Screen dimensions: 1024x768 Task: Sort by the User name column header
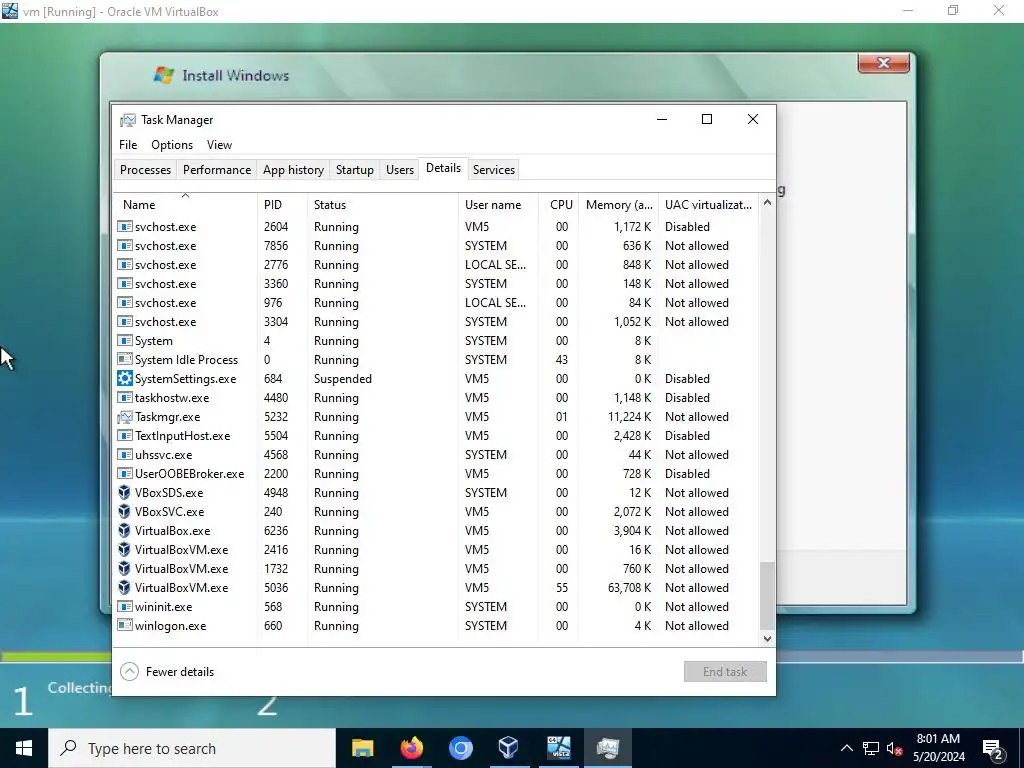(x=498, y=204)
